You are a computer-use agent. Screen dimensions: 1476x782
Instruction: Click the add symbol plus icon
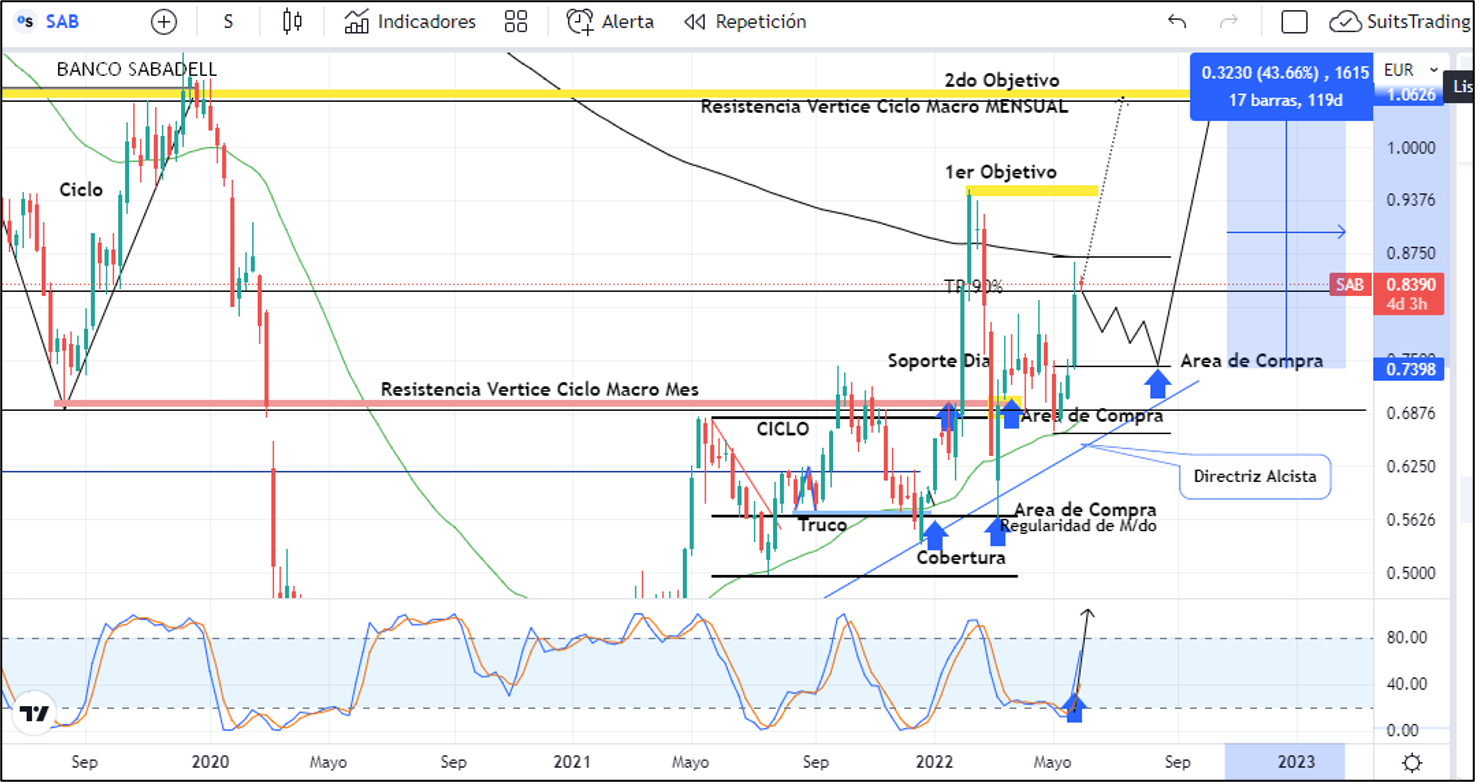tap(163, 22)
